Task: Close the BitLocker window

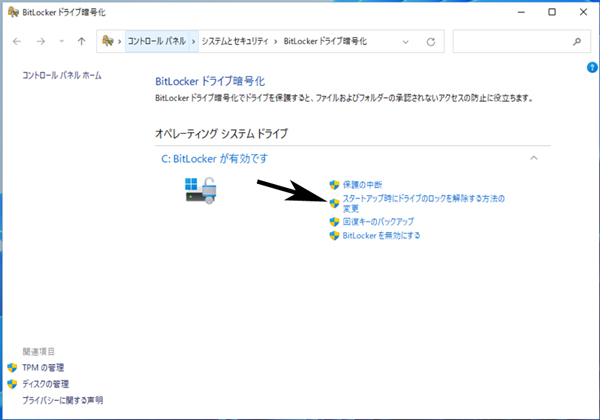Action: coord(583,12)
